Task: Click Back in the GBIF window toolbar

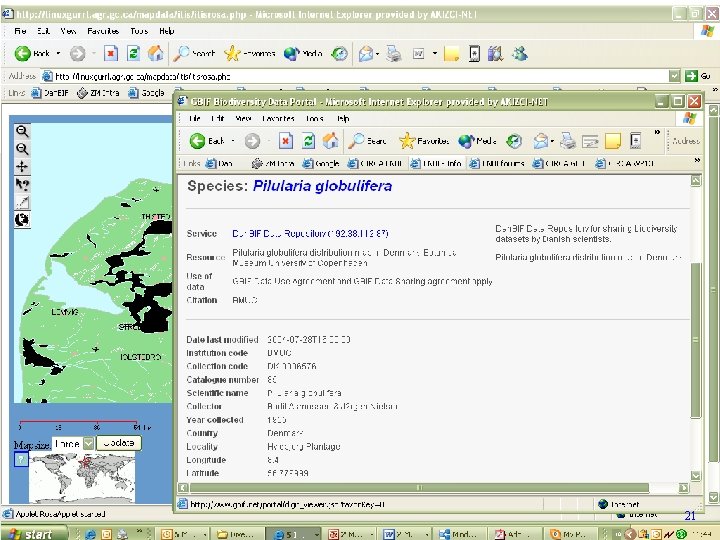Action: point(207,141)
